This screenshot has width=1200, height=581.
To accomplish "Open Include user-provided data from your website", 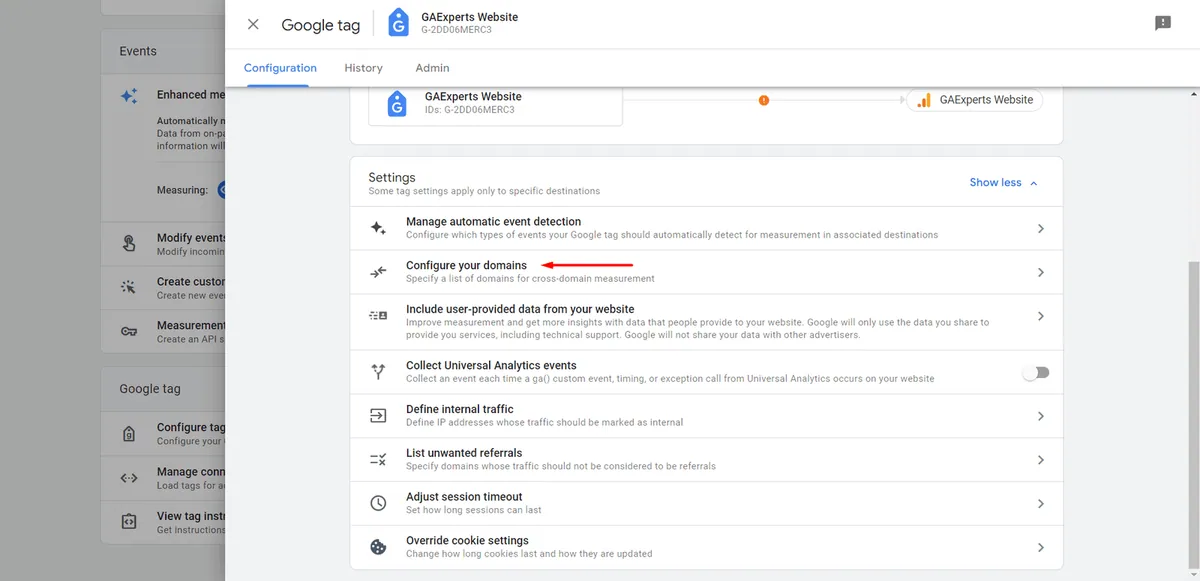I will 706,322.
